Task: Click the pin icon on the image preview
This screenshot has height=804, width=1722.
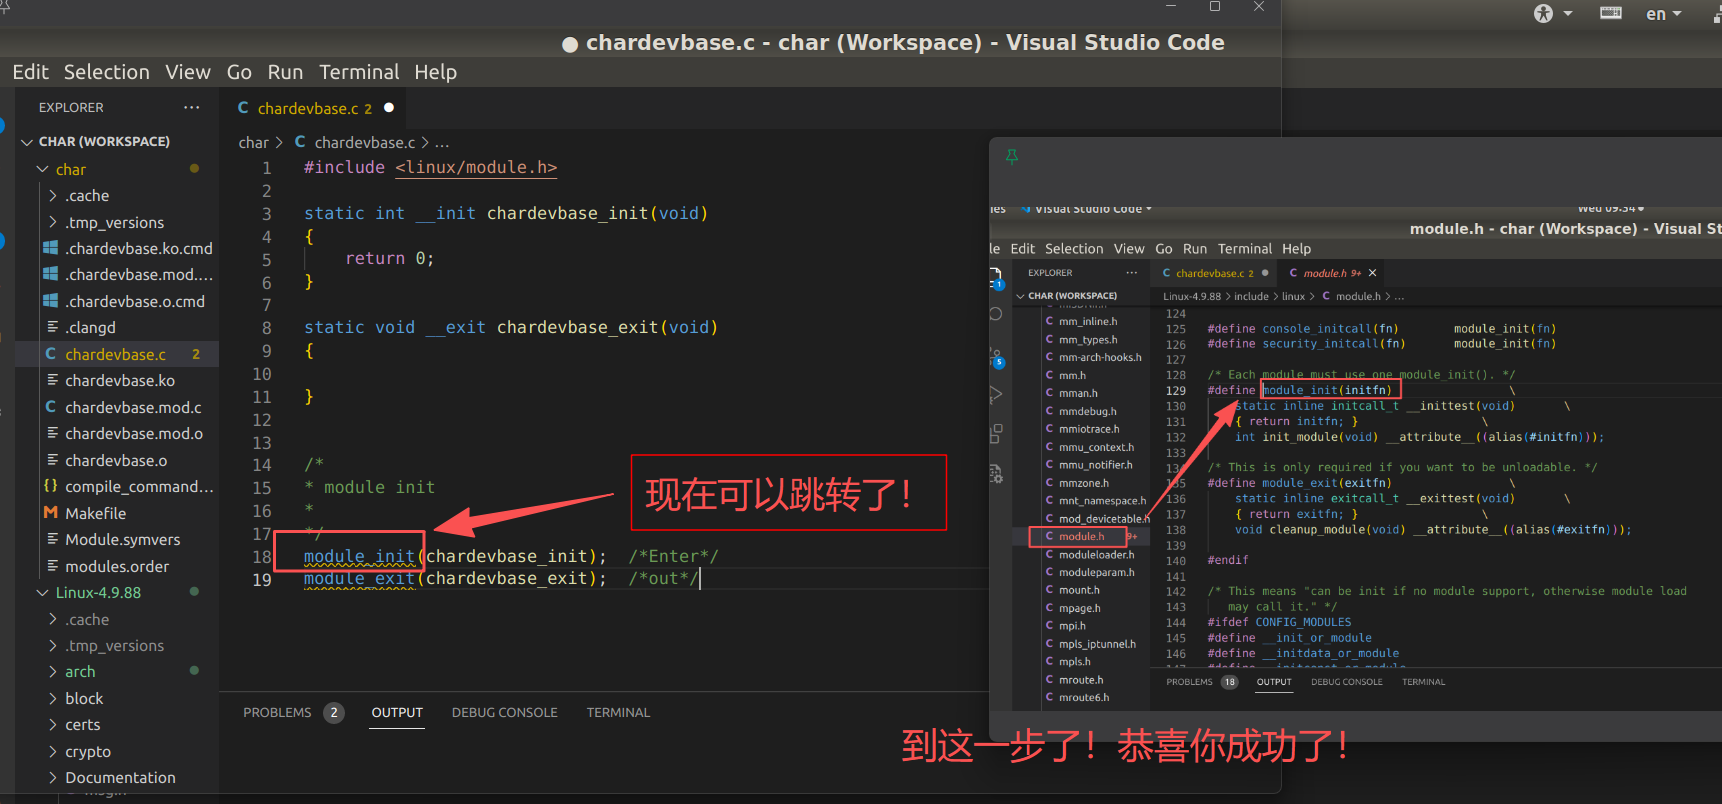Action: coord(1012,157)
